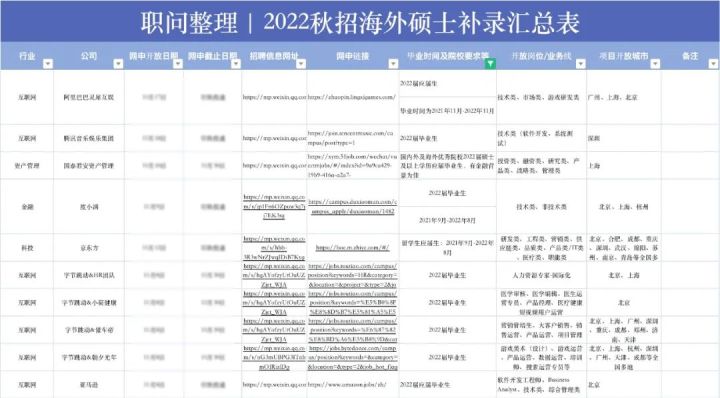Select the 北京、上海 city cell for HR团队
This screenshot has height=398, width=720.
pyautogui.click(x=624, y=275)
